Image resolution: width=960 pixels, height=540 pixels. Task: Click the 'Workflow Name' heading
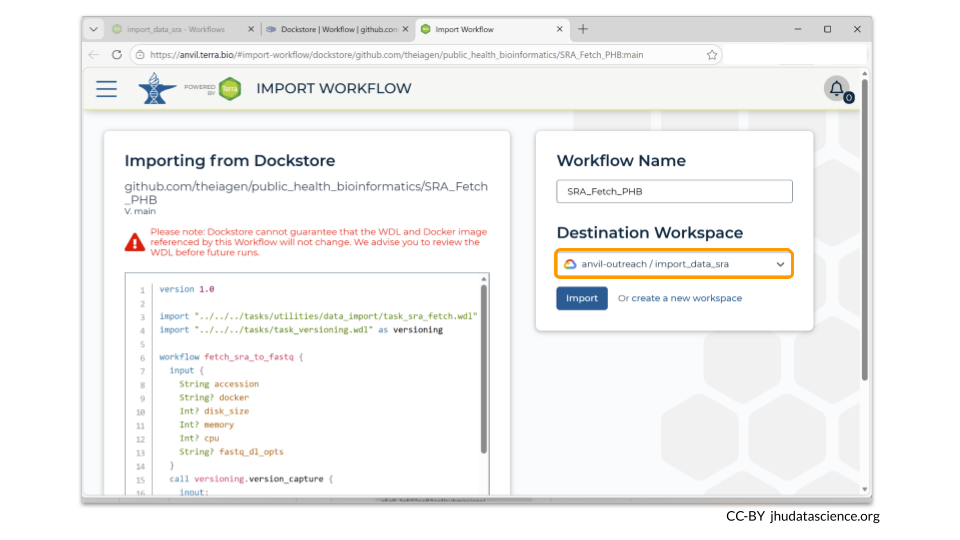[x=621, y=160]
